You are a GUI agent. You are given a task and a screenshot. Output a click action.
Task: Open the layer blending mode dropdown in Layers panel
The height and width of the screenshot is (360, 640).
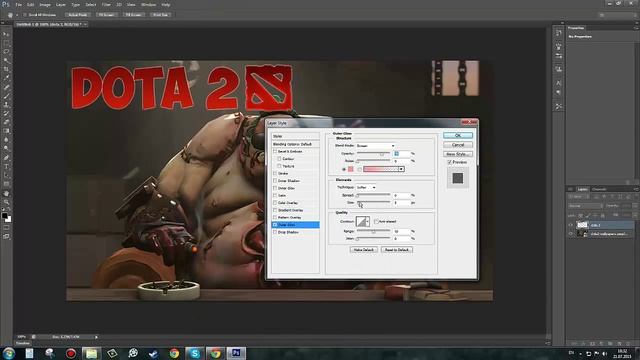pyautogui.click(x=585, y=206)
